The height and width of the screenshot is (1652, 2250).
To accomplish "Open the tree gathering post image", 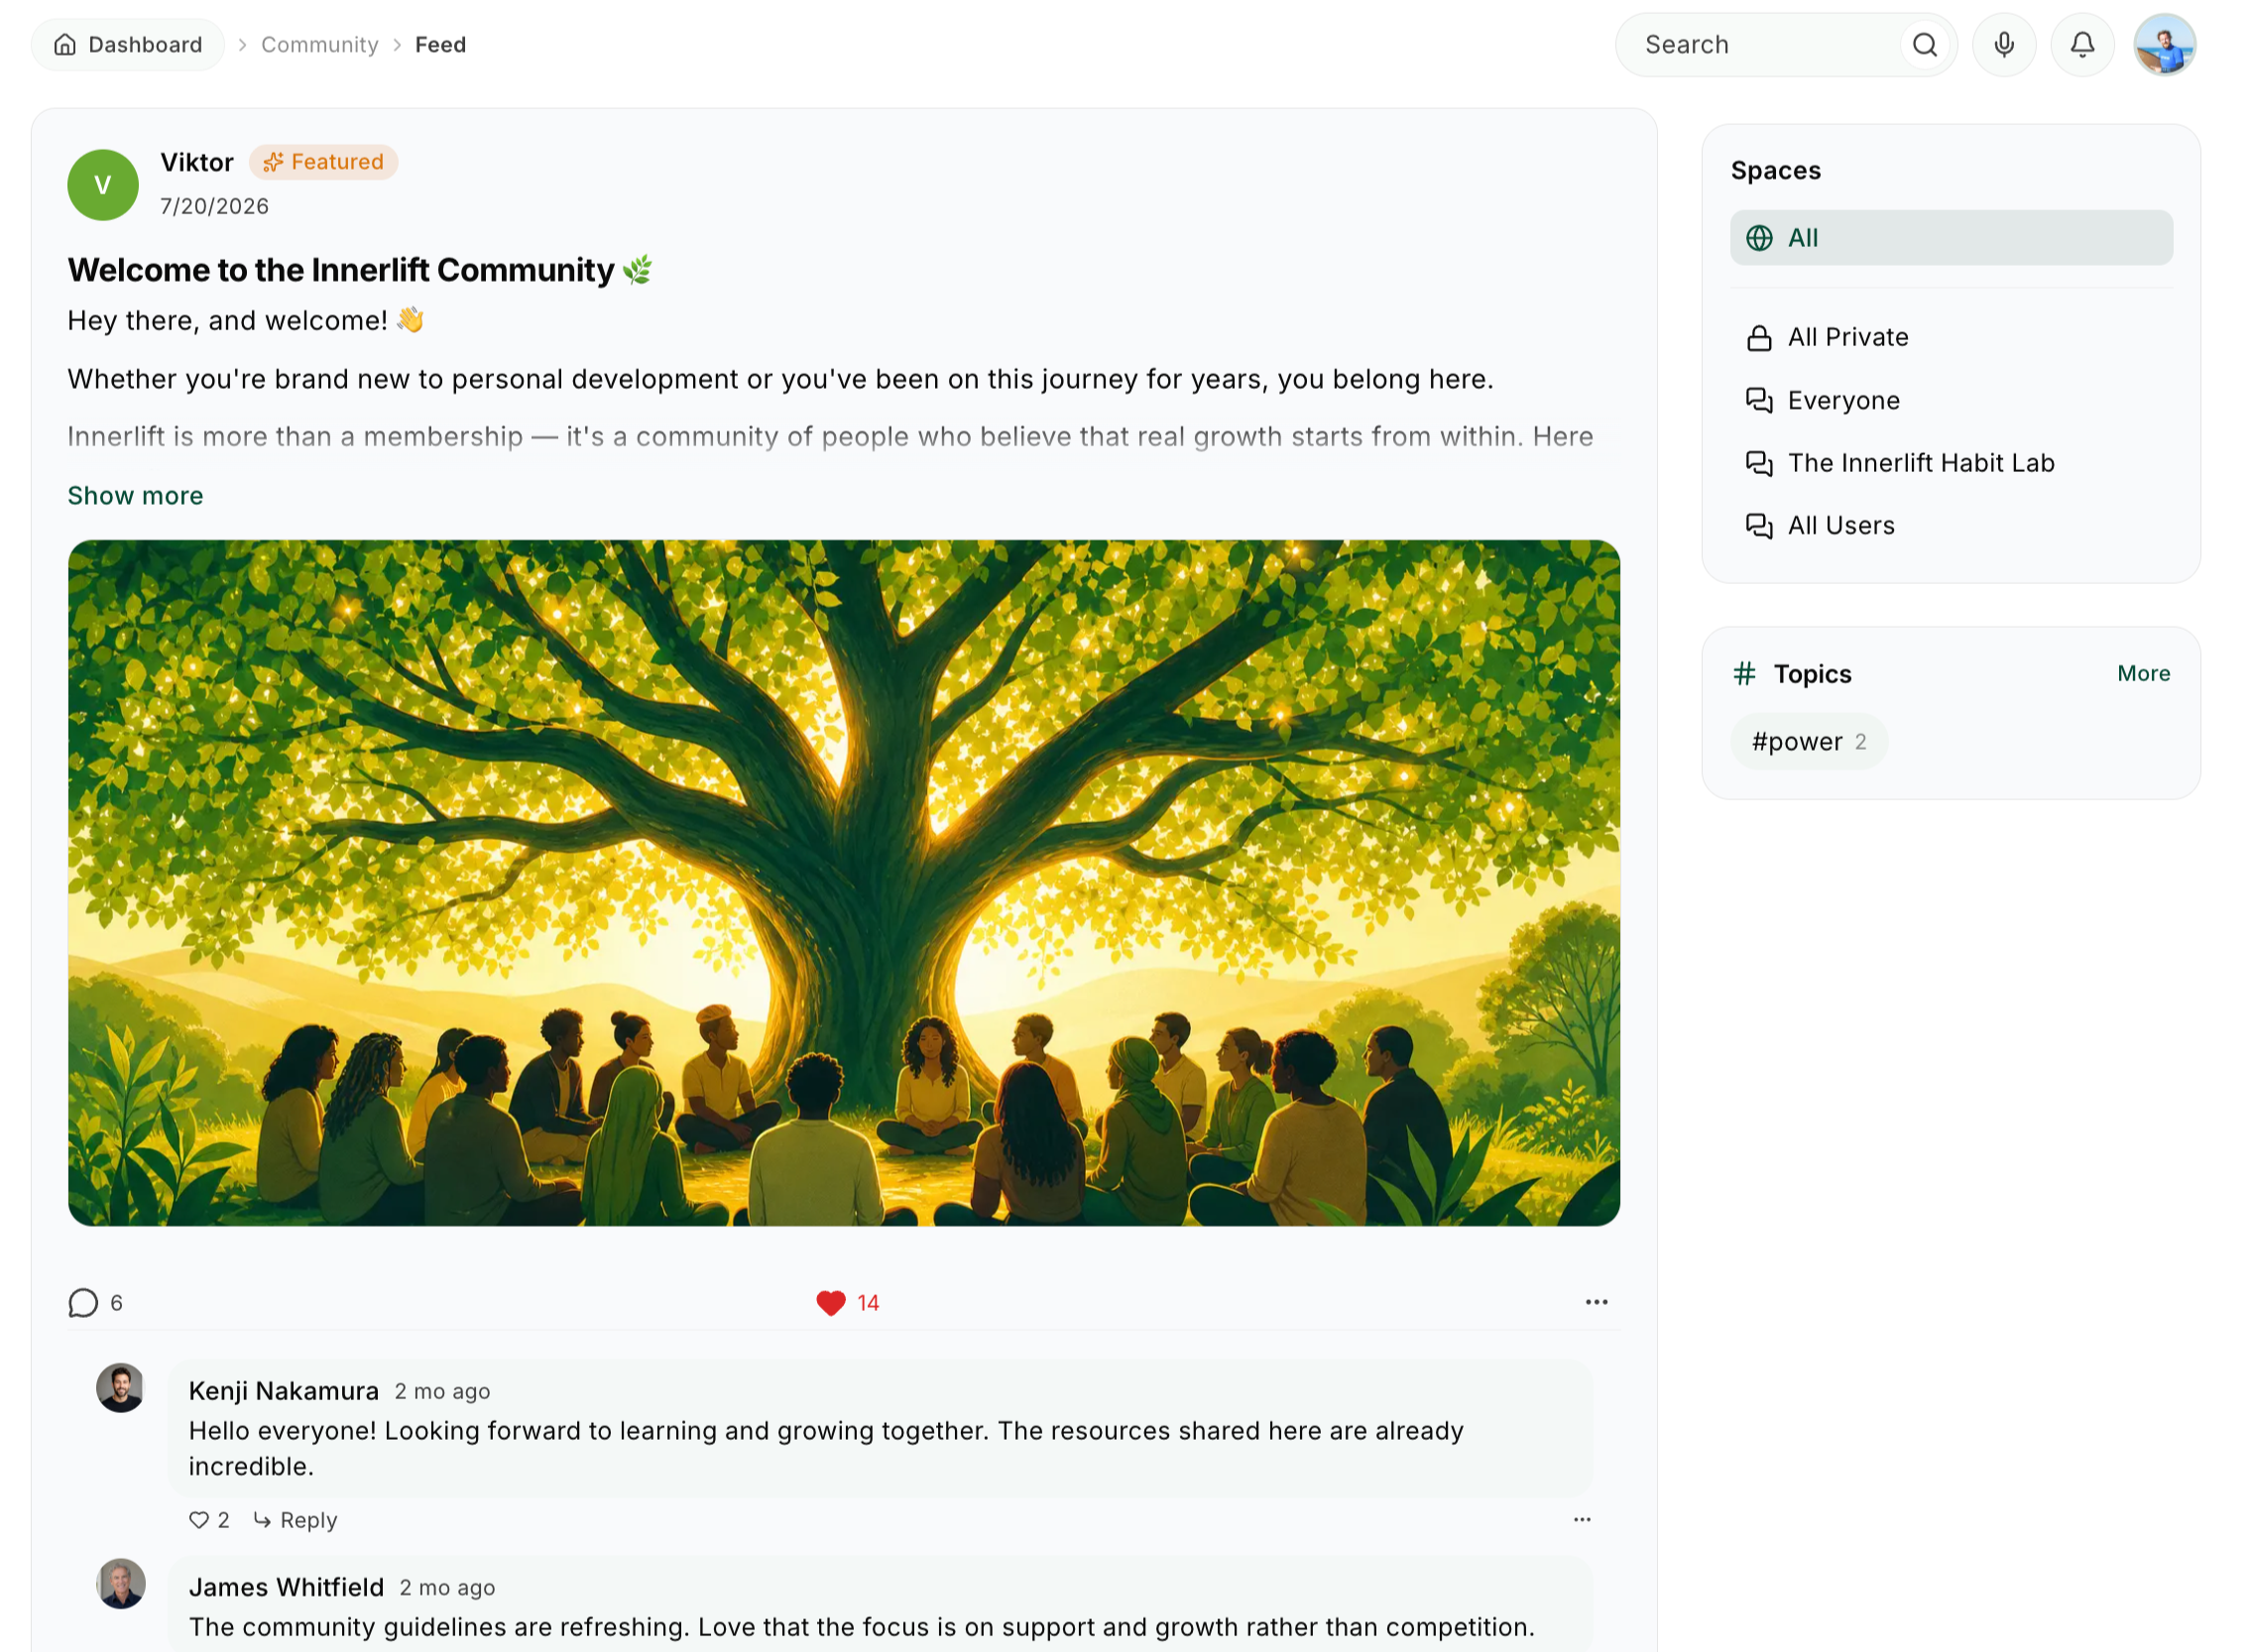I will pyautogui.click(x=843, y=883).
